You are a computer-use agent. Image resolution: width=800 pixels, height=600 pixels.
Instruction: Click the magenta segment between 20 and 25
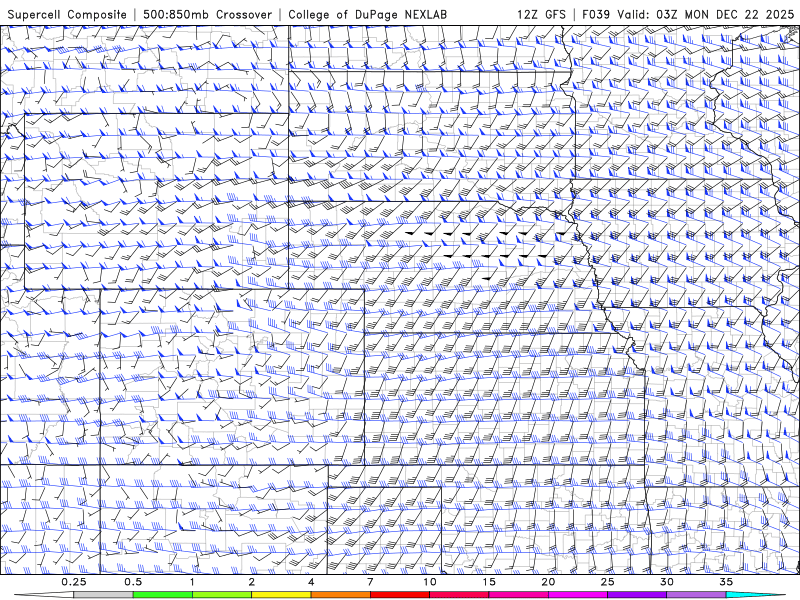(578, 595)
